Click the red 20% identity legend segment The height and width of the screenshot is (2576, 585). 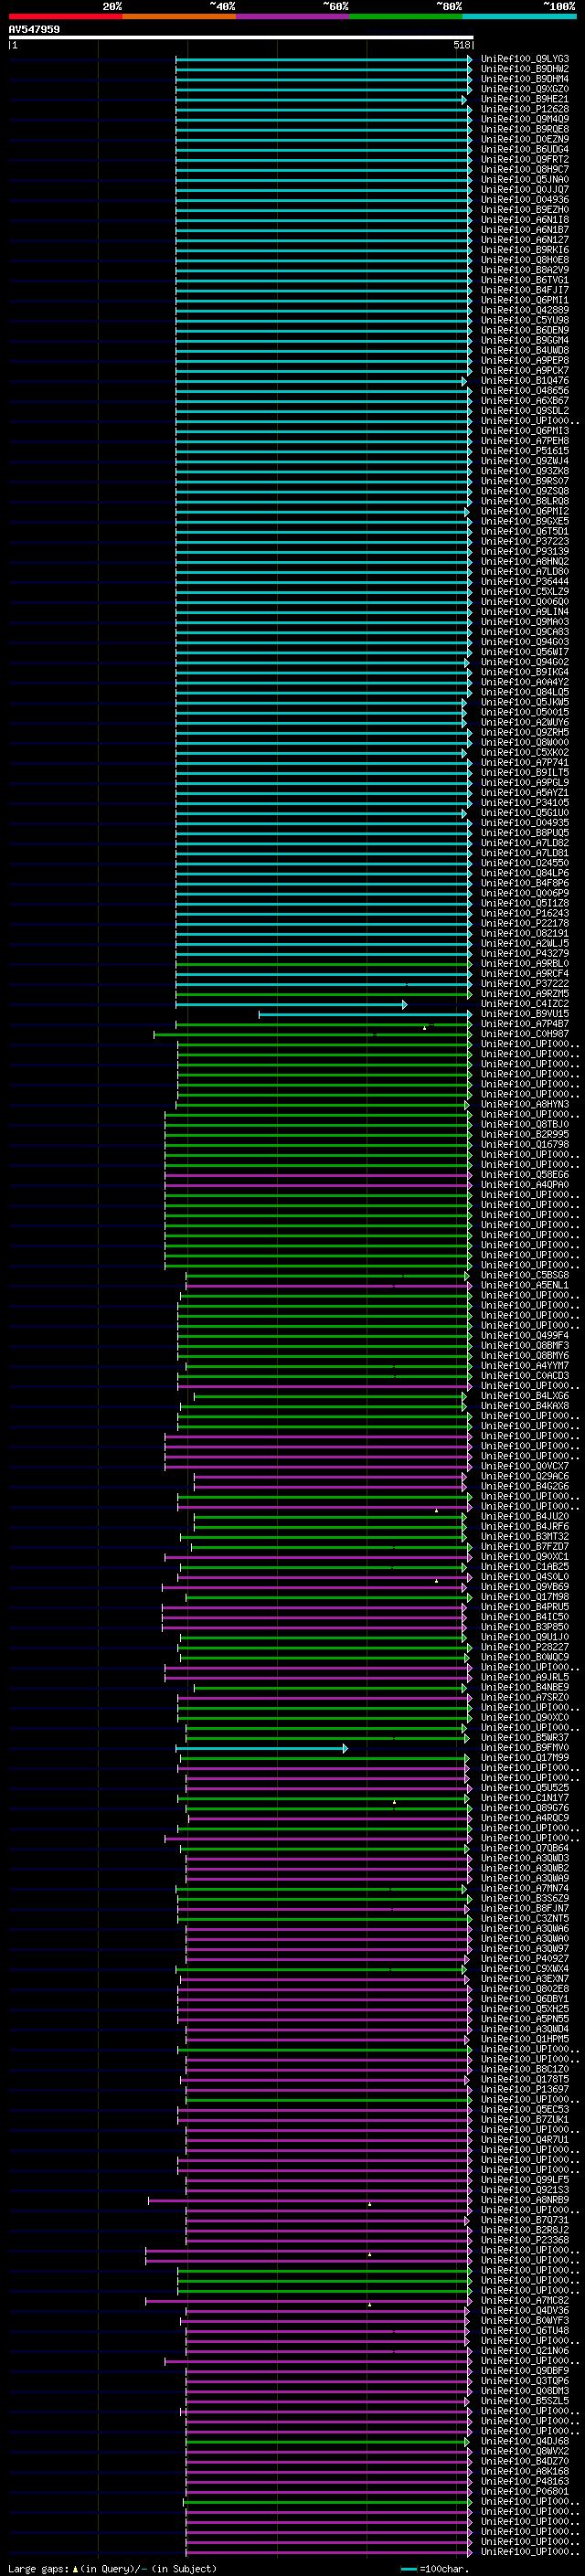65,16
